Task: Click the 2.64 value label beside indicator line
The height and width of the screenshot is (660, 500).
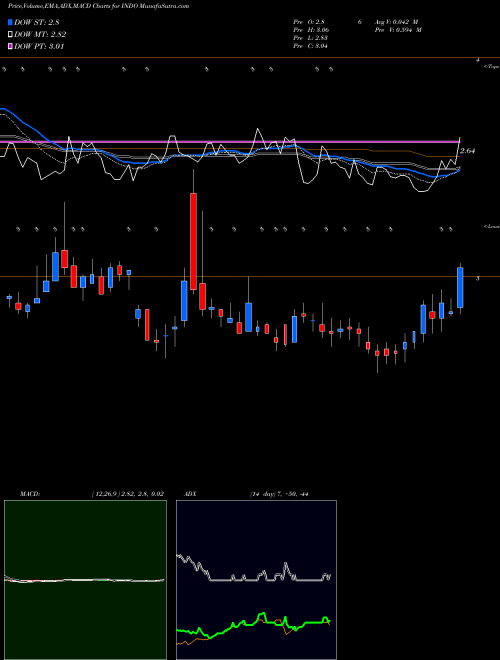Action: point(468,151)
